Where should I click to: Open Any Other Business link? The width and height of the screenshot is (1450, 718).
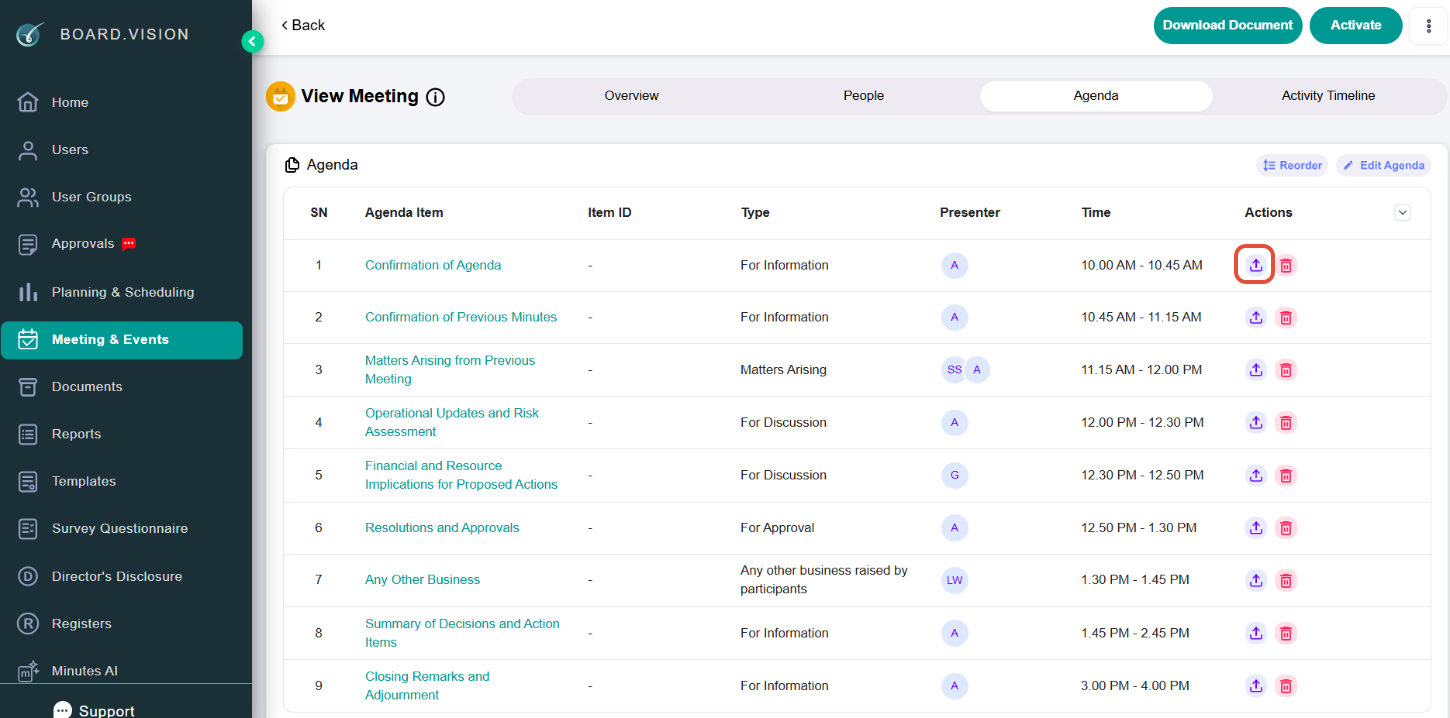pyautogui.click(x=422, y=580)
